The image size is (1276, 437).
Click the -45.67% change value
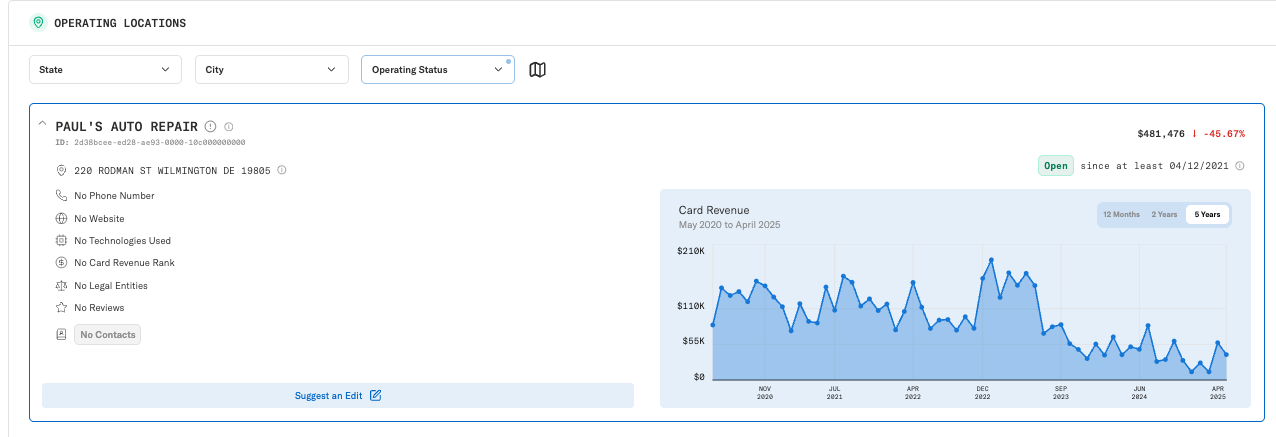(1224, 134)
